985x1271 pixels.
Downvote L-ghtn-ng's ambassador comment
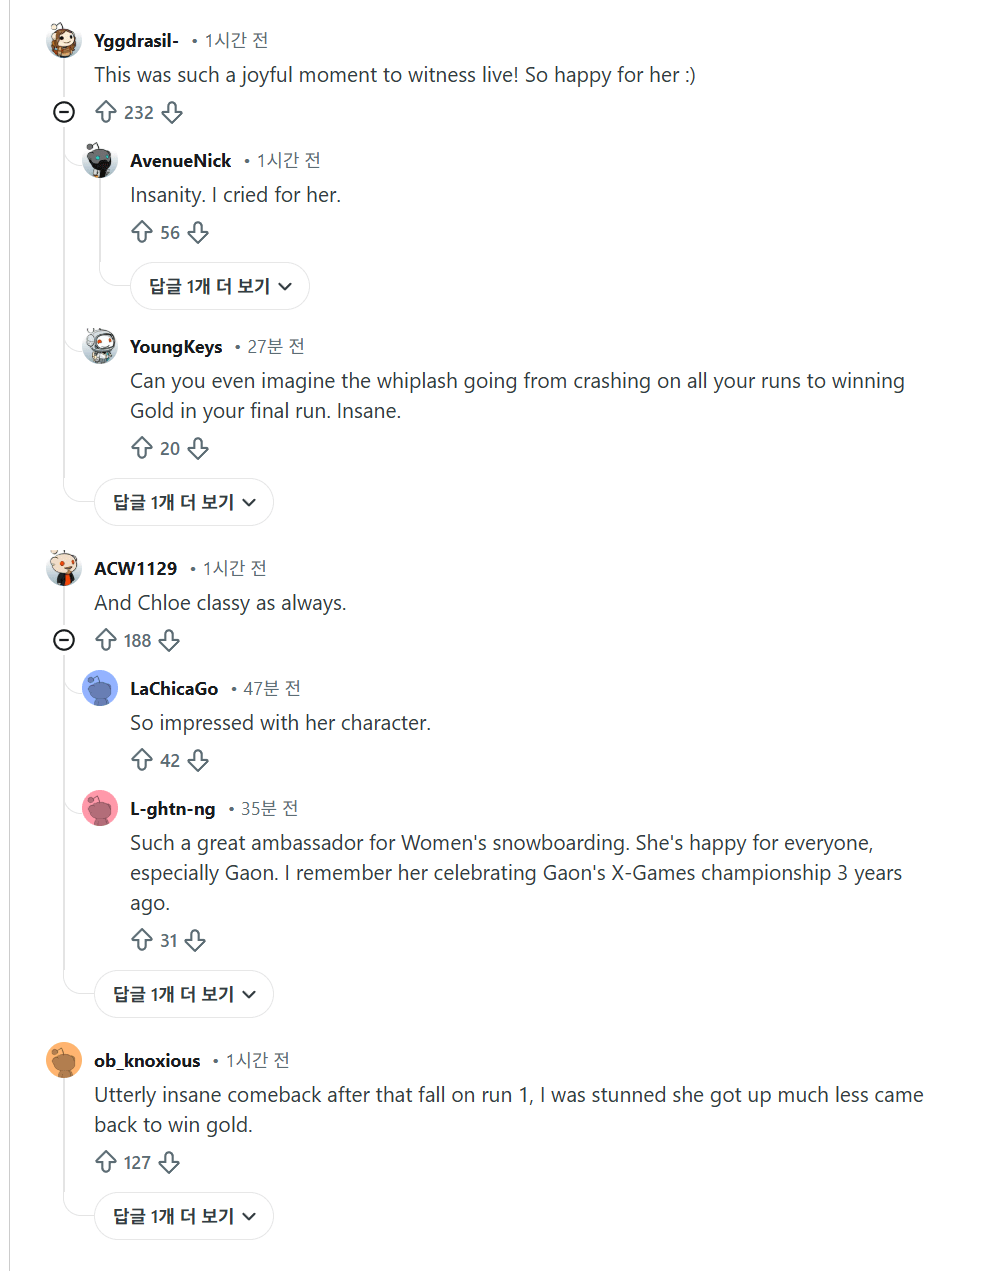click(196, 940)
